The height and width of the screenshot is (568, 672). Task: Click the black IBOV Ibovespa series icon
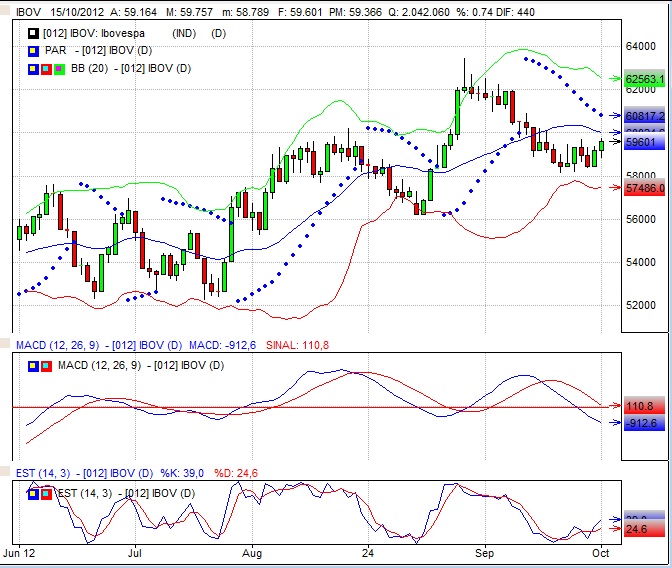pos(34,33)
